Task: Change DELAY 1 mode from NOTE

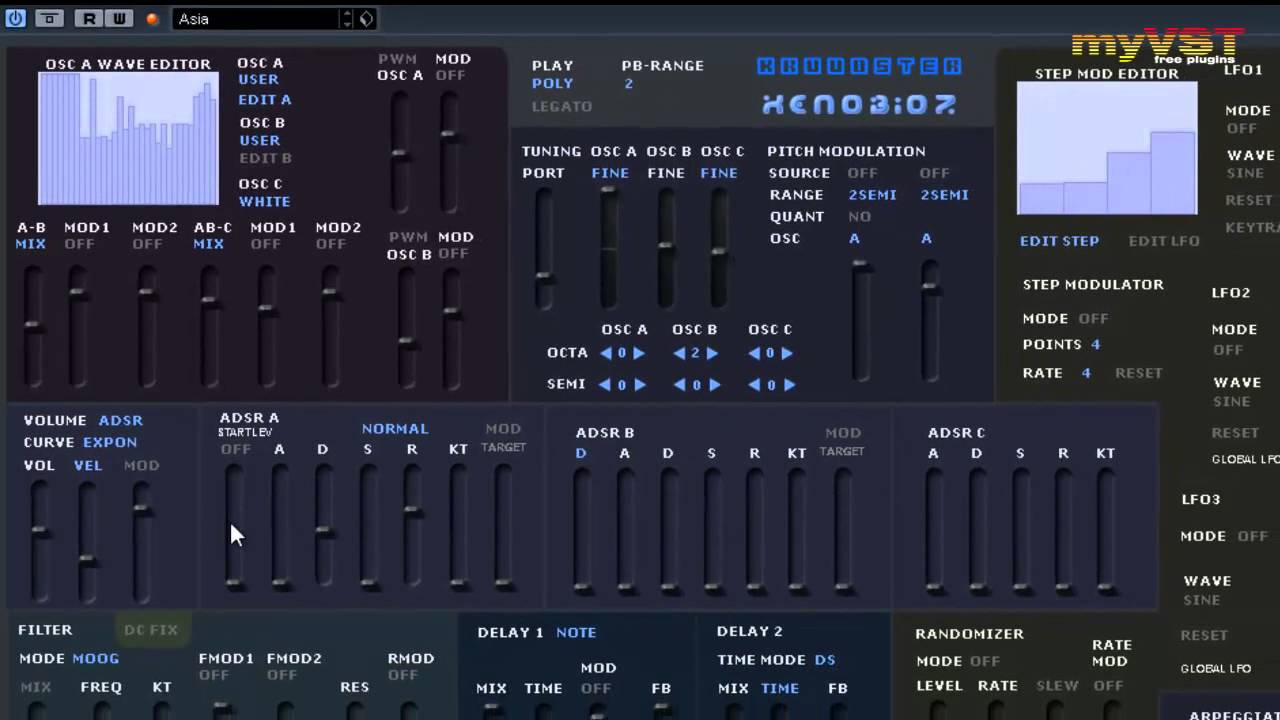Action: pos(576,633)
